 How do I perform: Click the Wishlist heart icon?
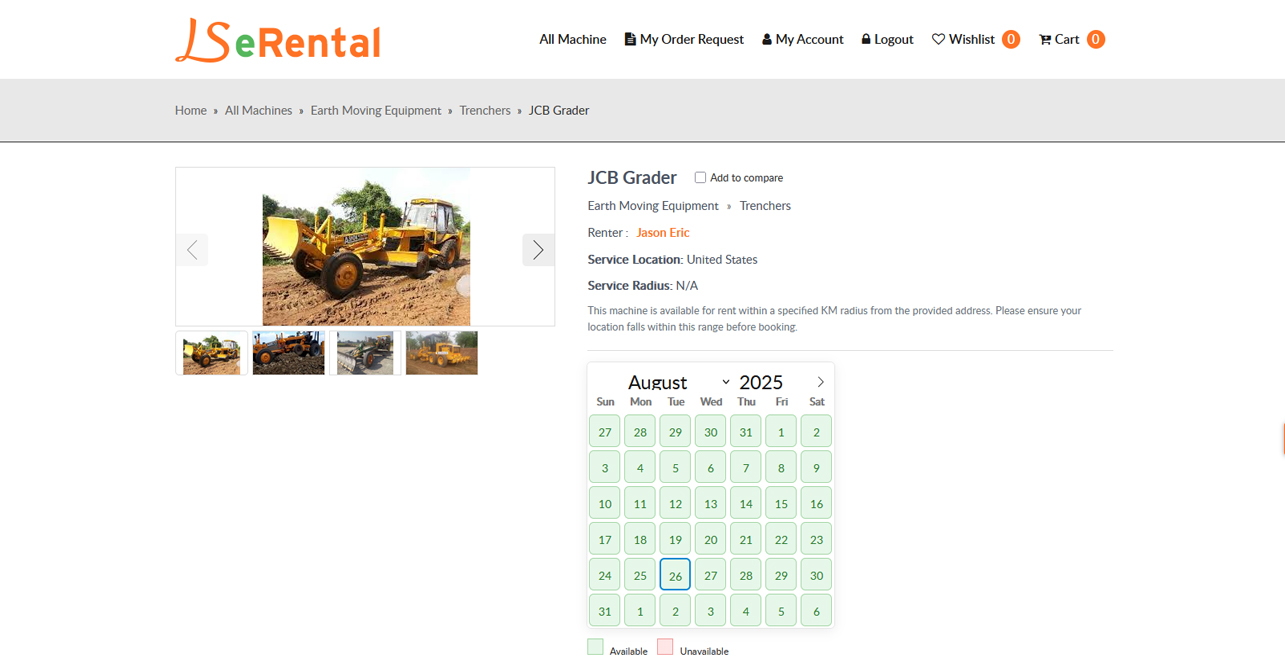(x=938, y=39)
